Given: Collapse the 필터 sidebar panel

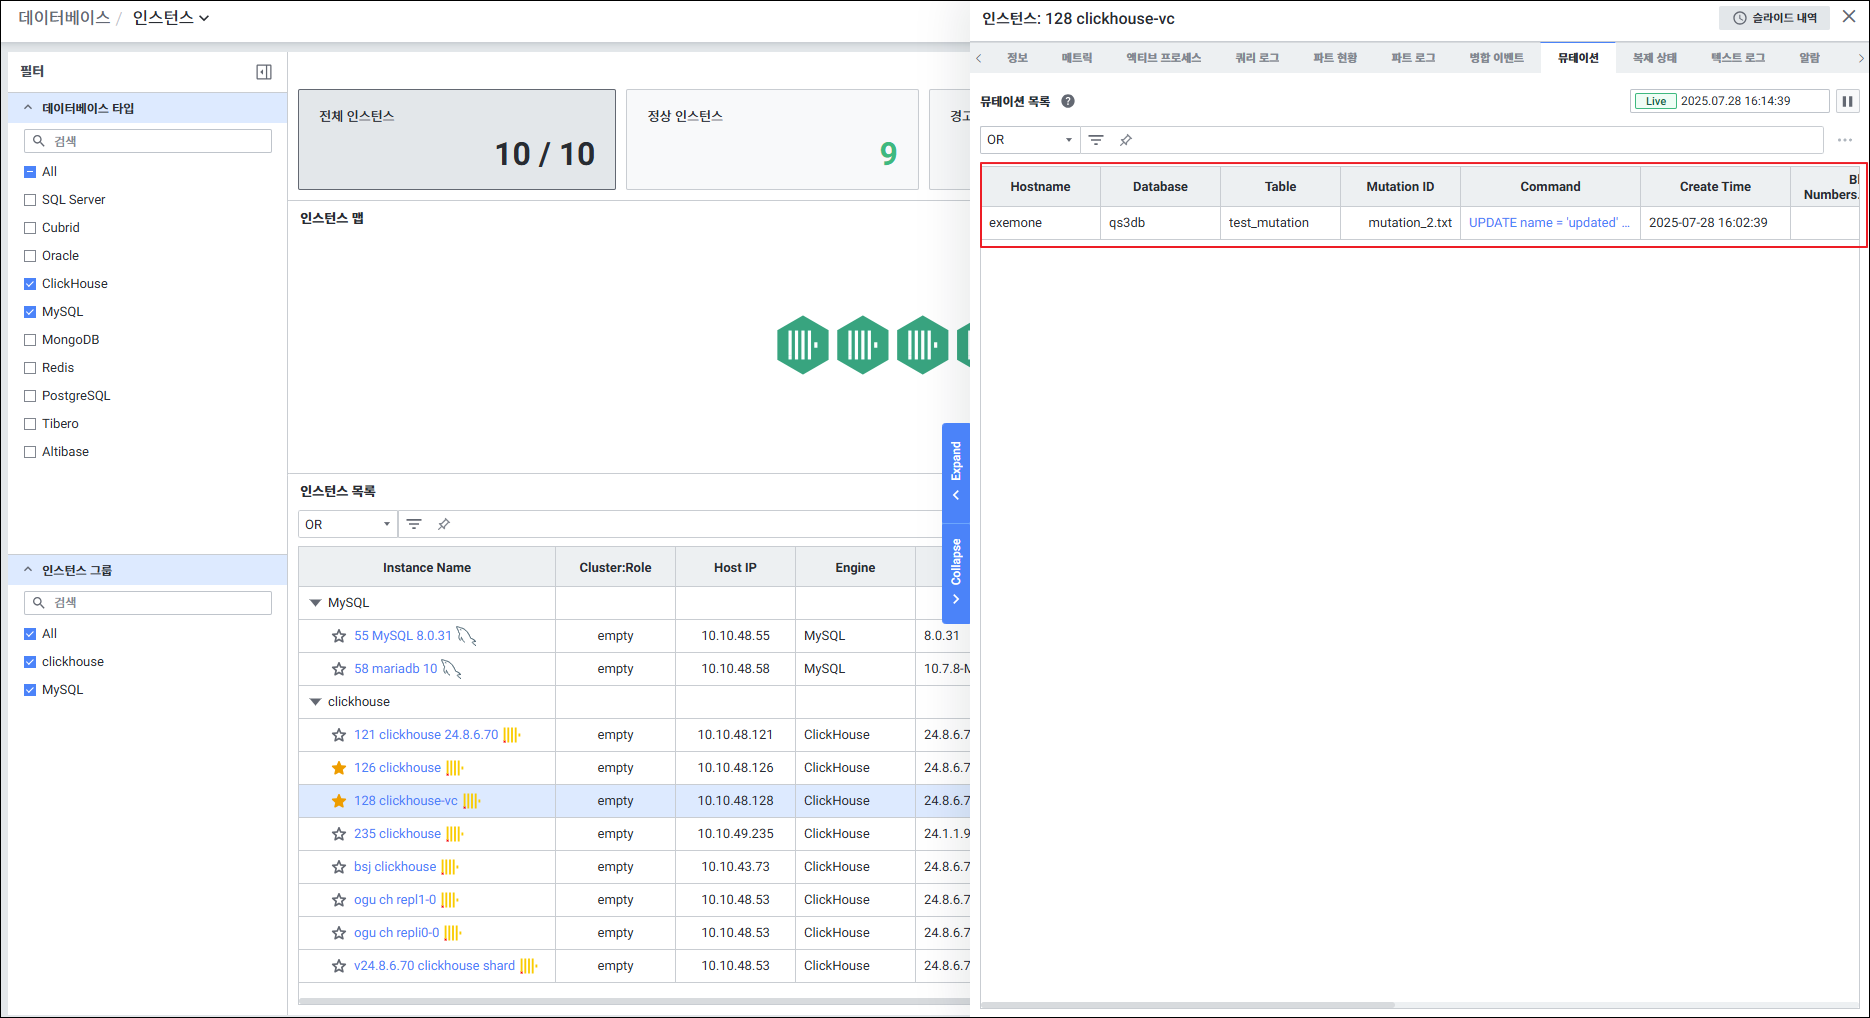Looking at the screenshot, I should click(264, 72).
